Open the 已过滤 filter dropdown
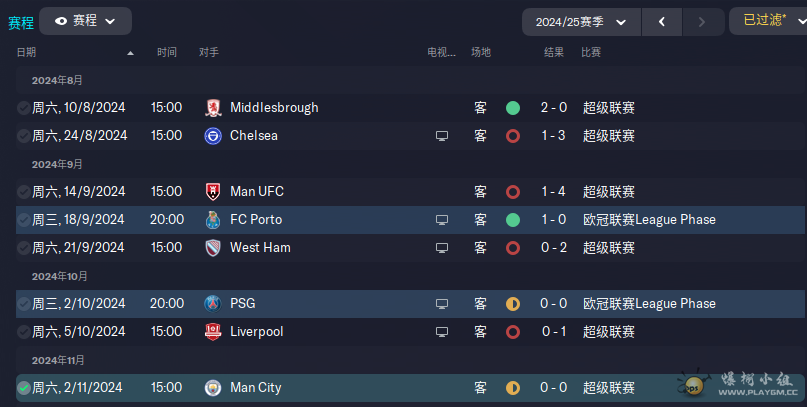The height and width of the screenshot is (407, 807). point(768,21)
